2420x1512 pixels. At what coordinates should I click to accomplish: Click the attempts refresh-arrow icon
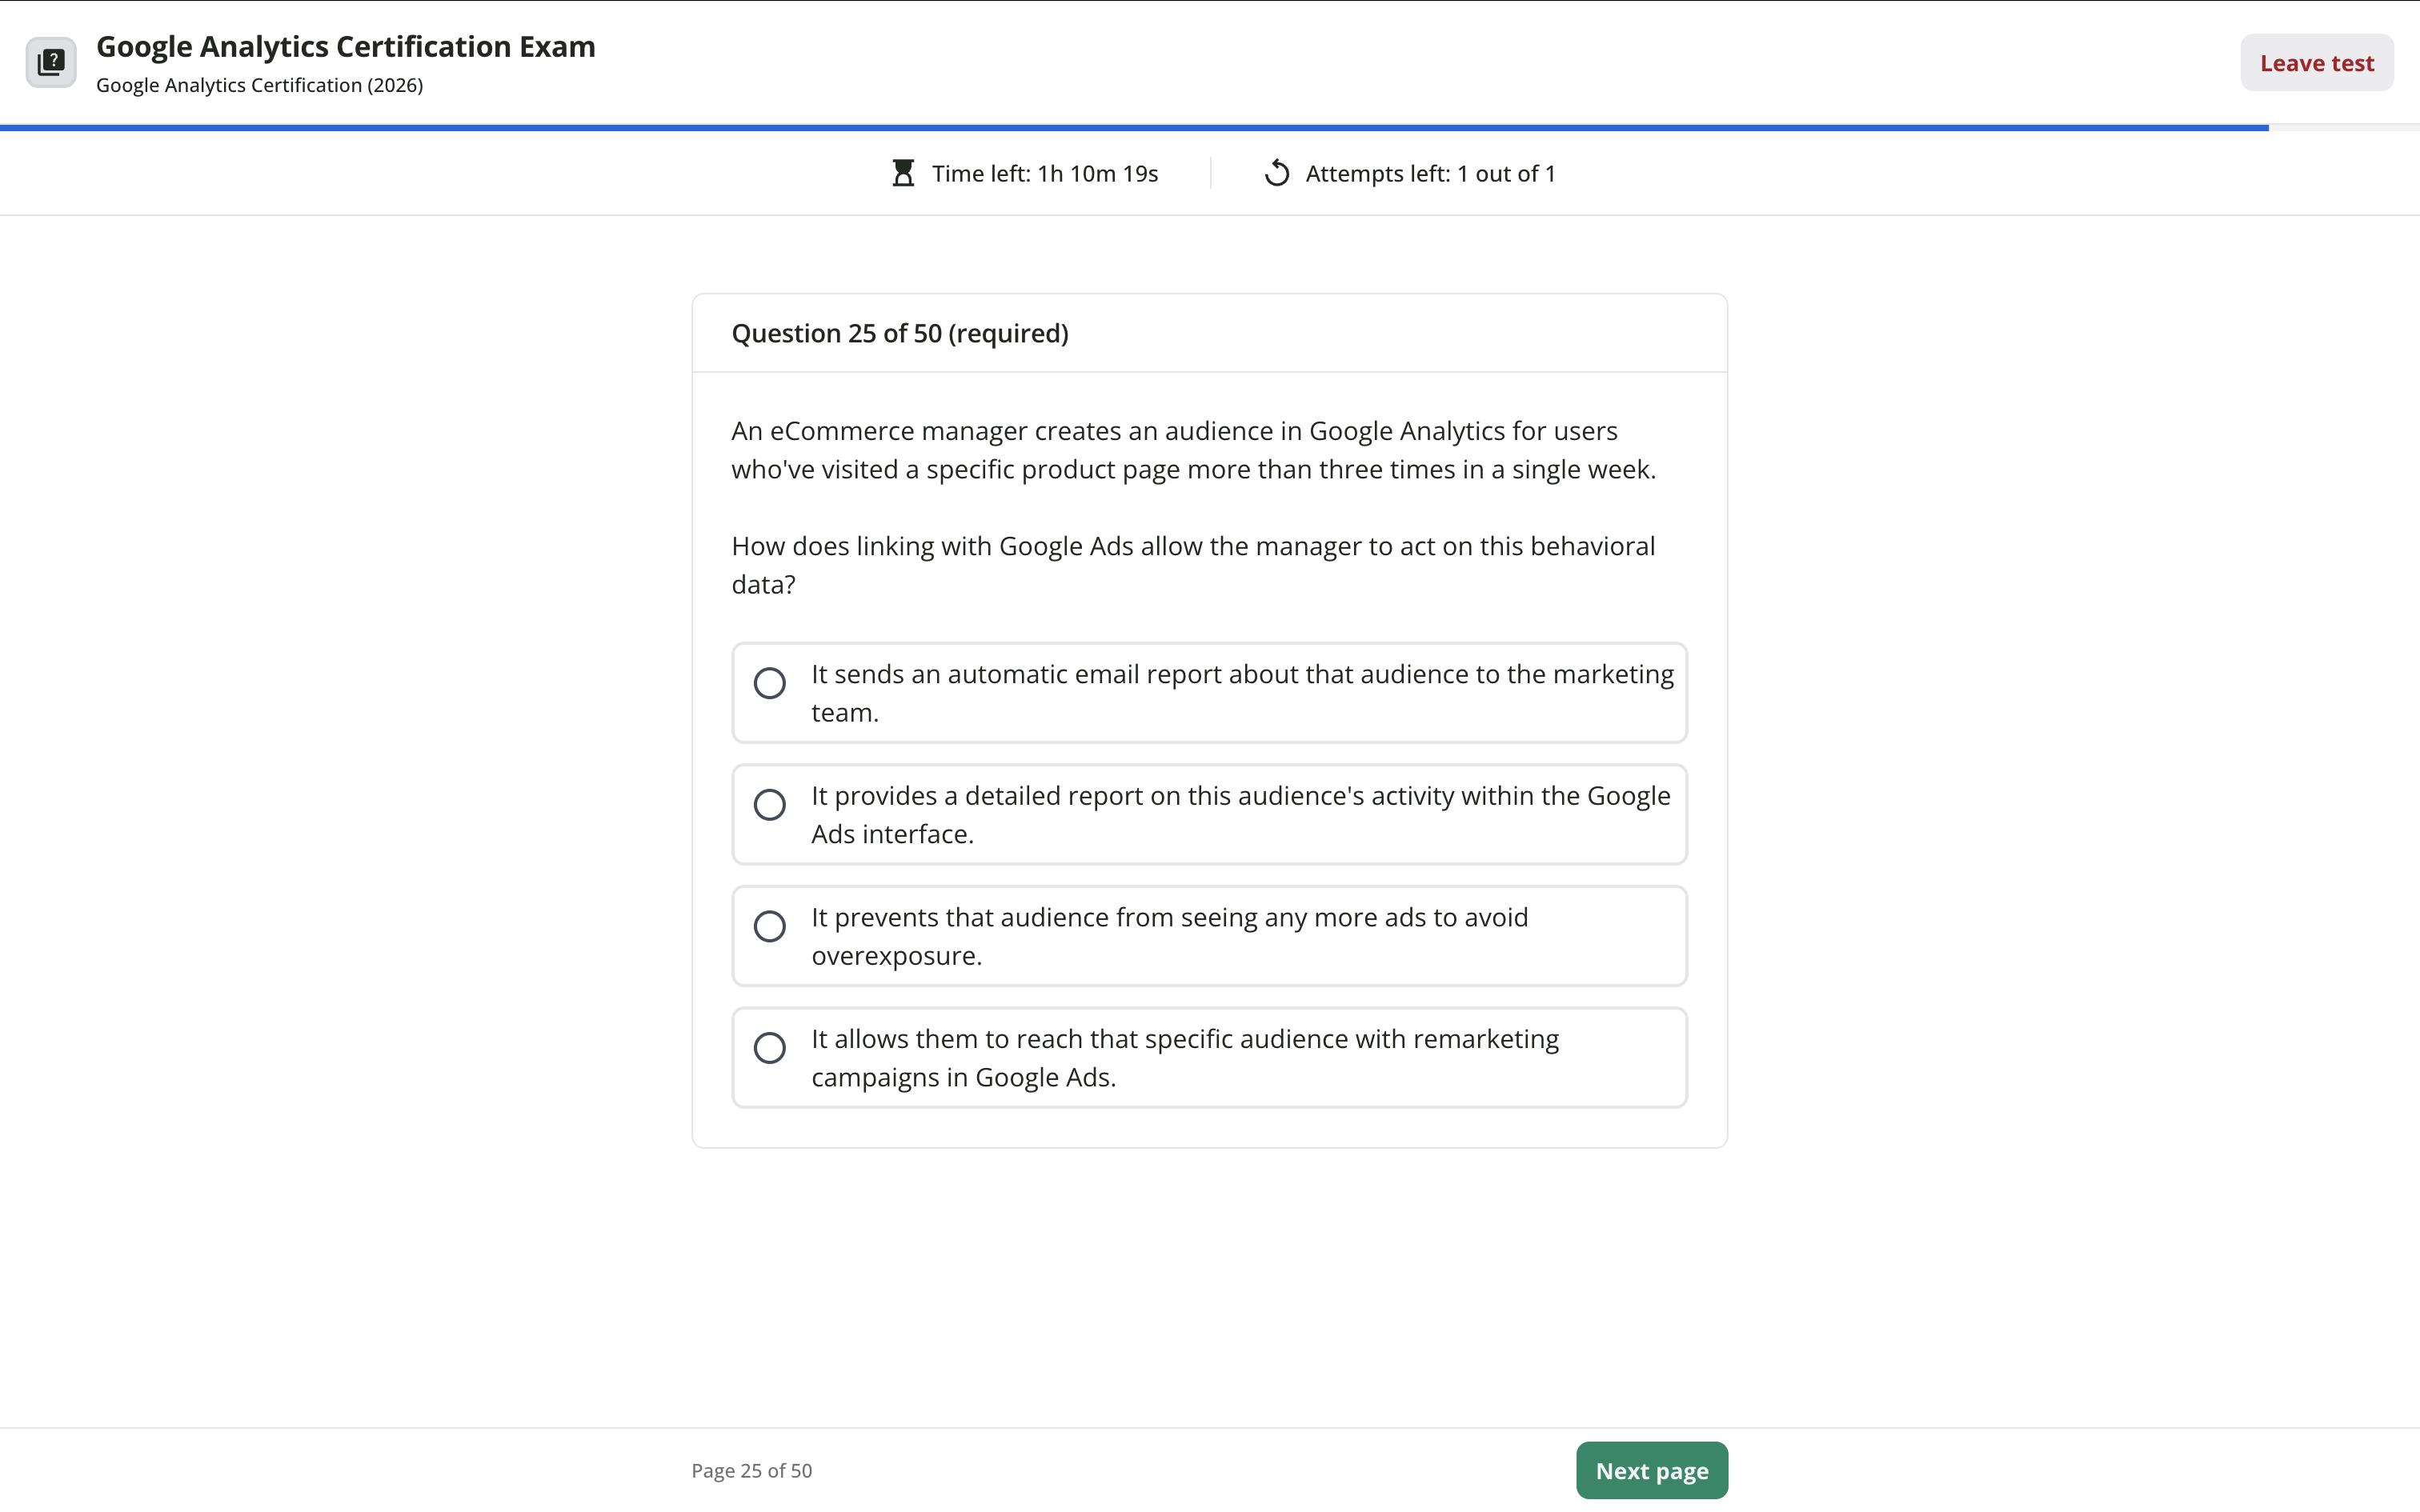(1277, 173)
